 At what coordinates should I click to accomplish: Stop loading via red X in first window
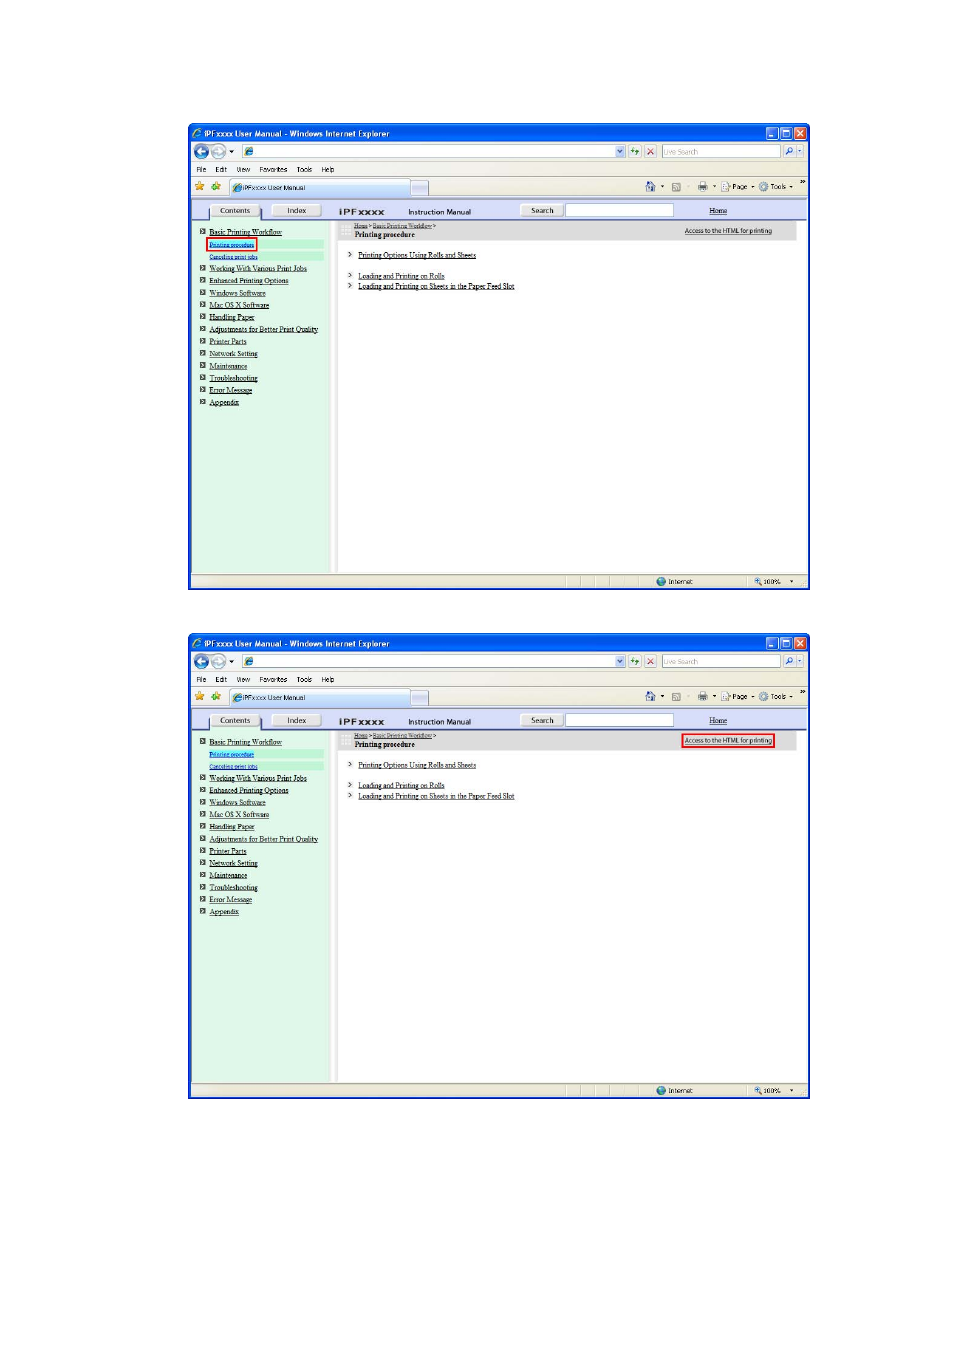[x=651, y=152]
